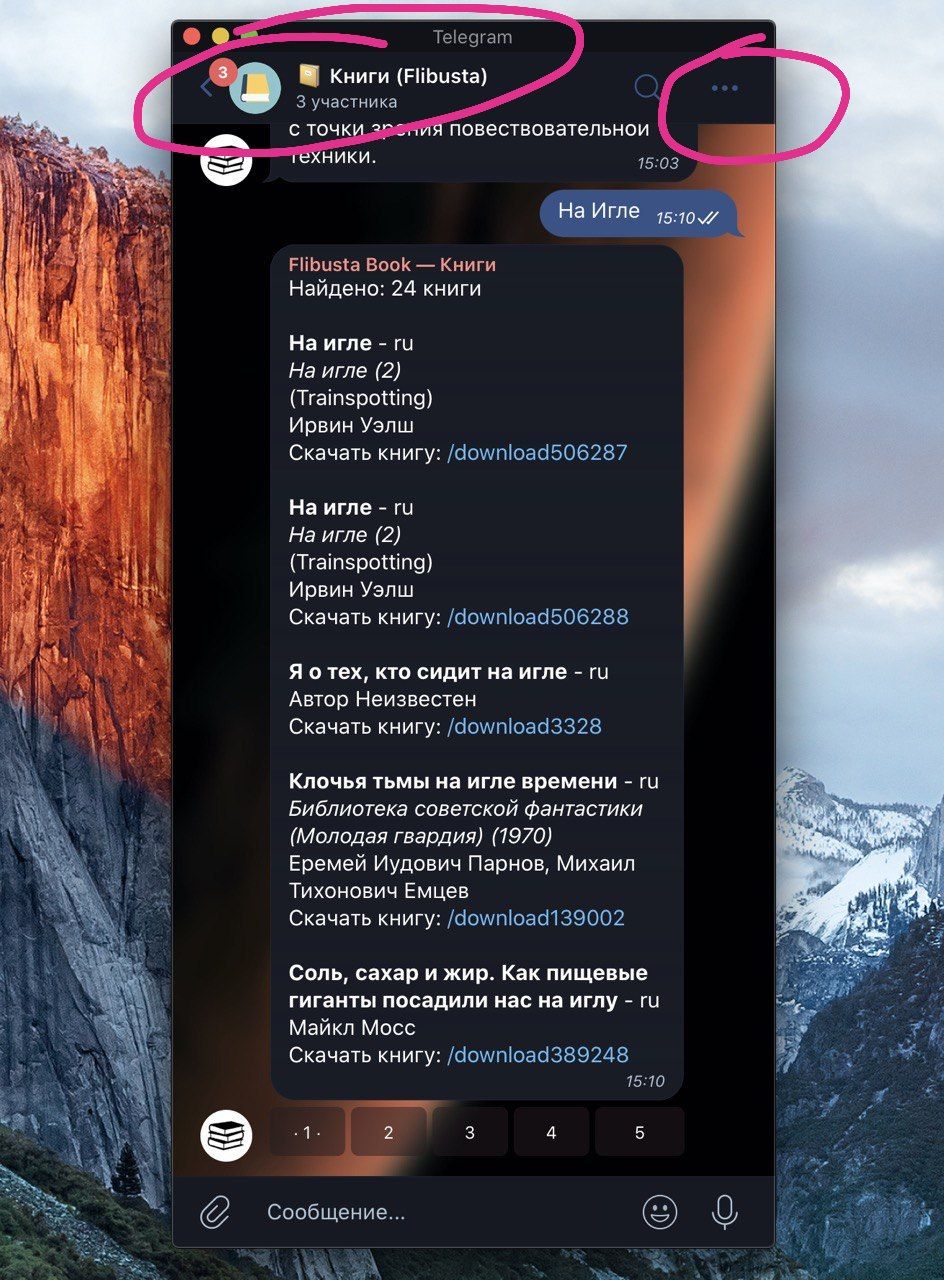Image resolution: width=944 pixels, height=1280 pixels.
Task: Go back using the chevron arrow
Action: click(x=207, y=88)
